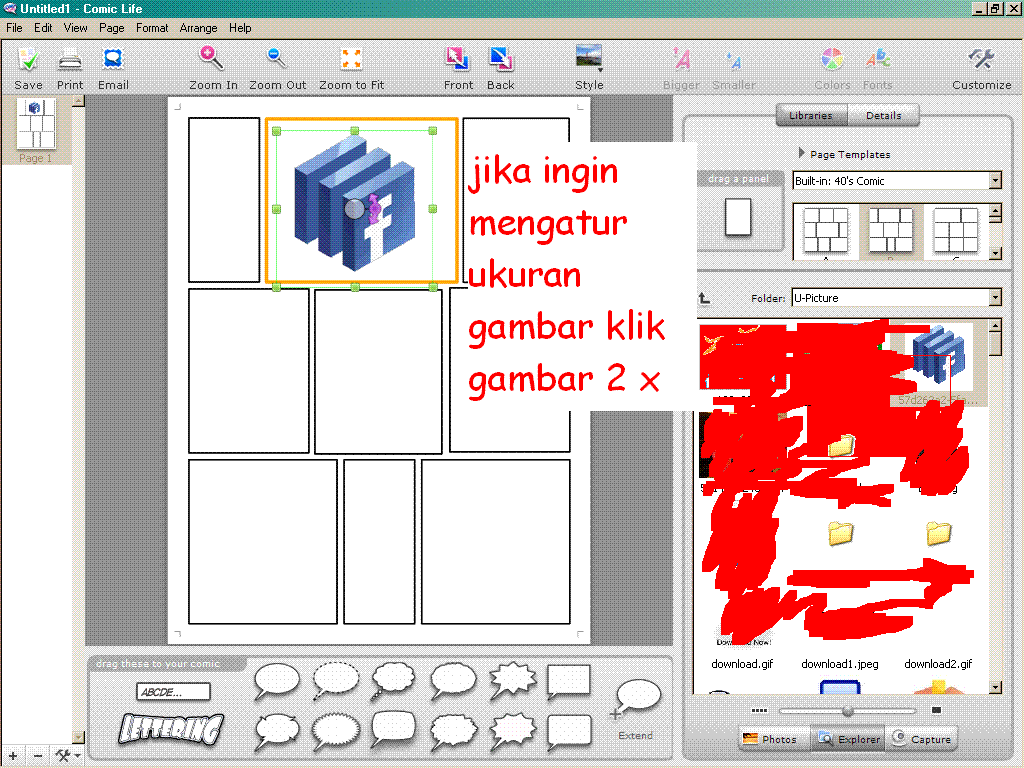Viewport: 1024px width, 768px height.
Task: Click the Zoom In magnifier
Action: pyautogui.click(x=212, y=59)
